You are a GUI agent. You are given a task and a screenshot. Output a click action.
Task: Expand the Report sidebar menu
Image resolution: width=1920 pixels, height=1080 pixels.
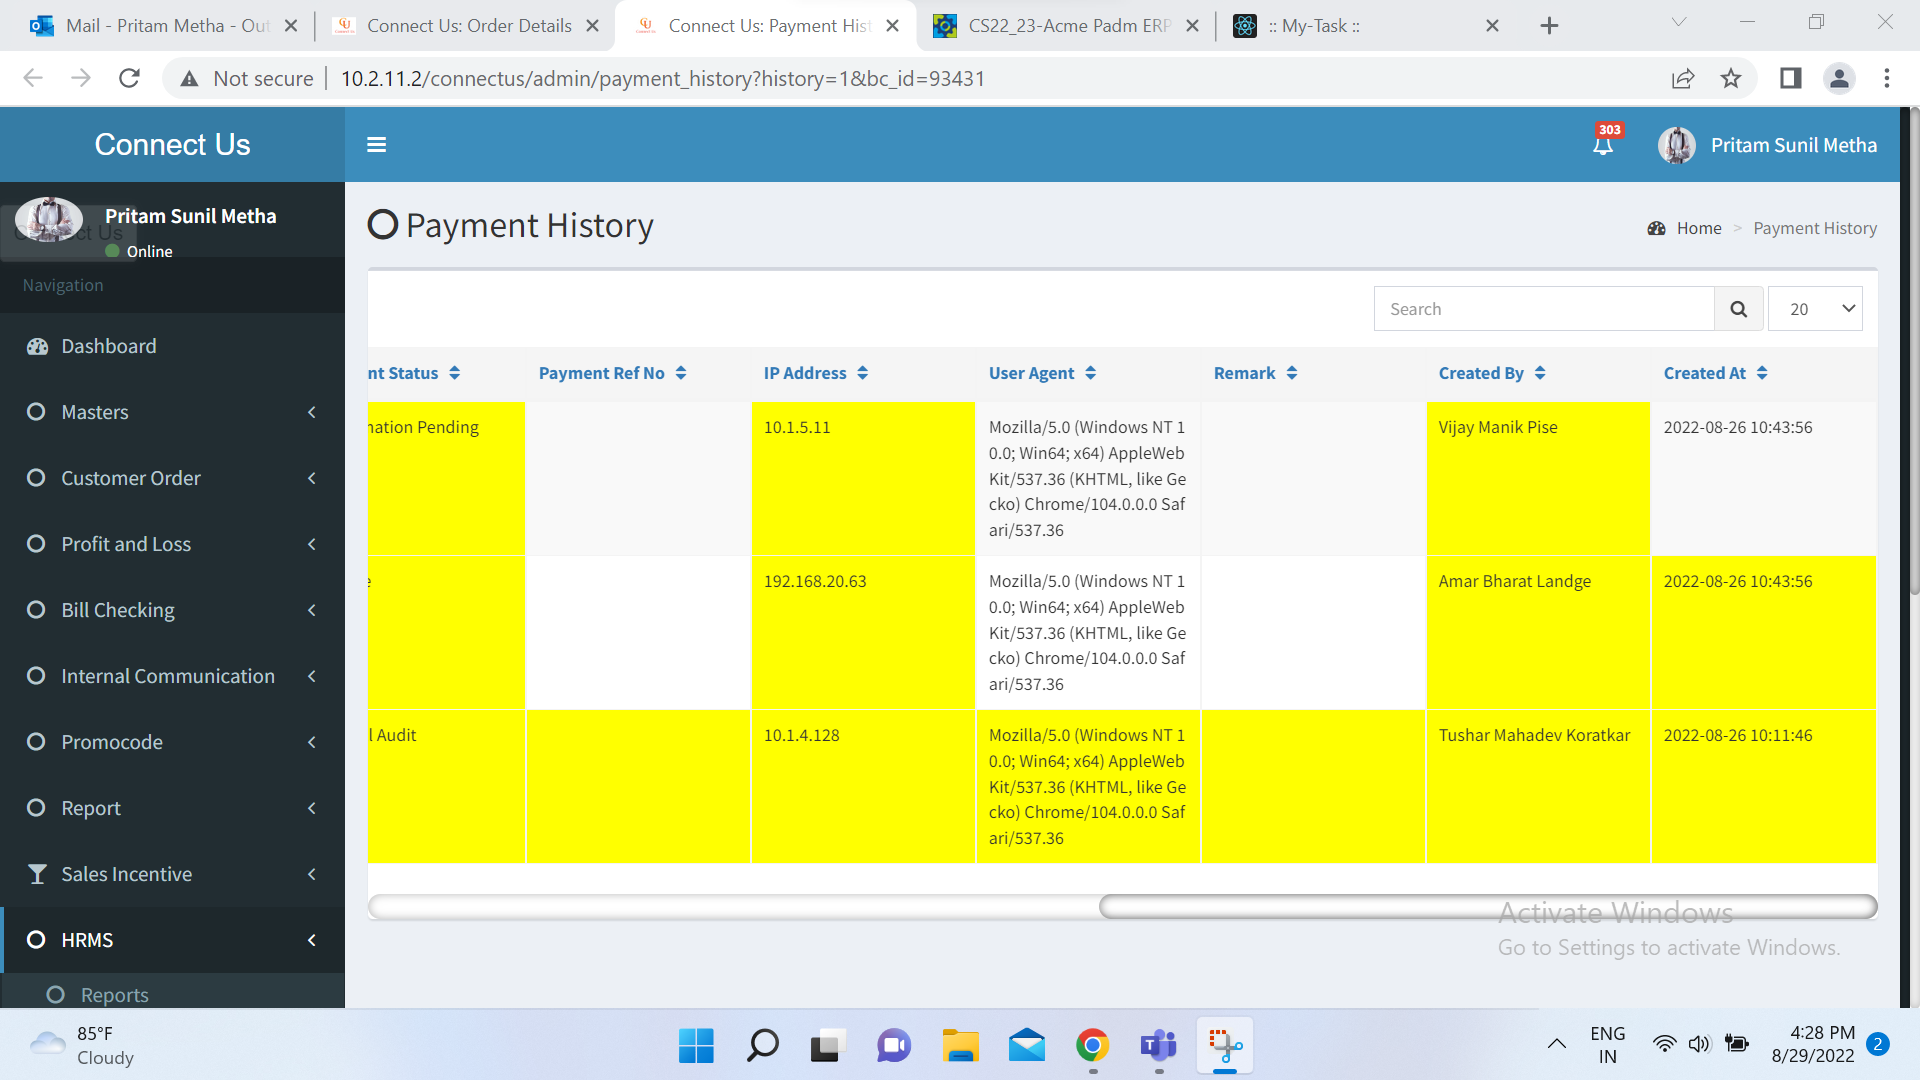pos(172,808)
